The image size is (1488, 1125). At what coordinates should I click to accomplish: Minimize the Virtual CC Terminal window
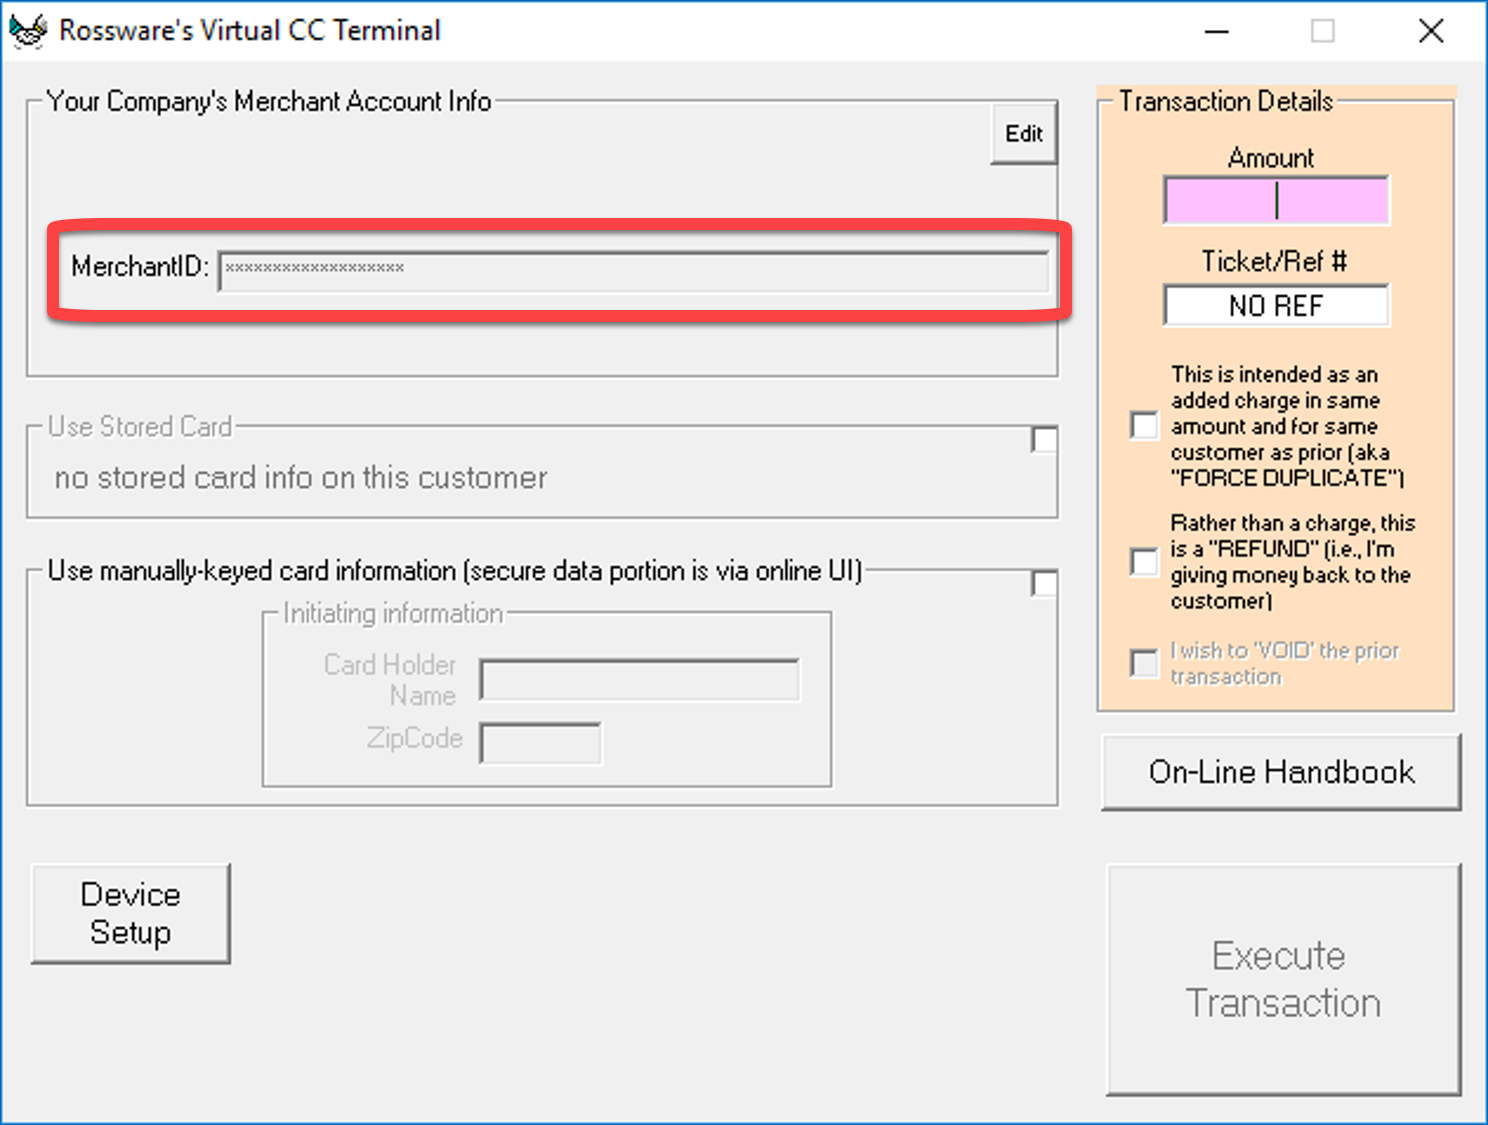1217,31
